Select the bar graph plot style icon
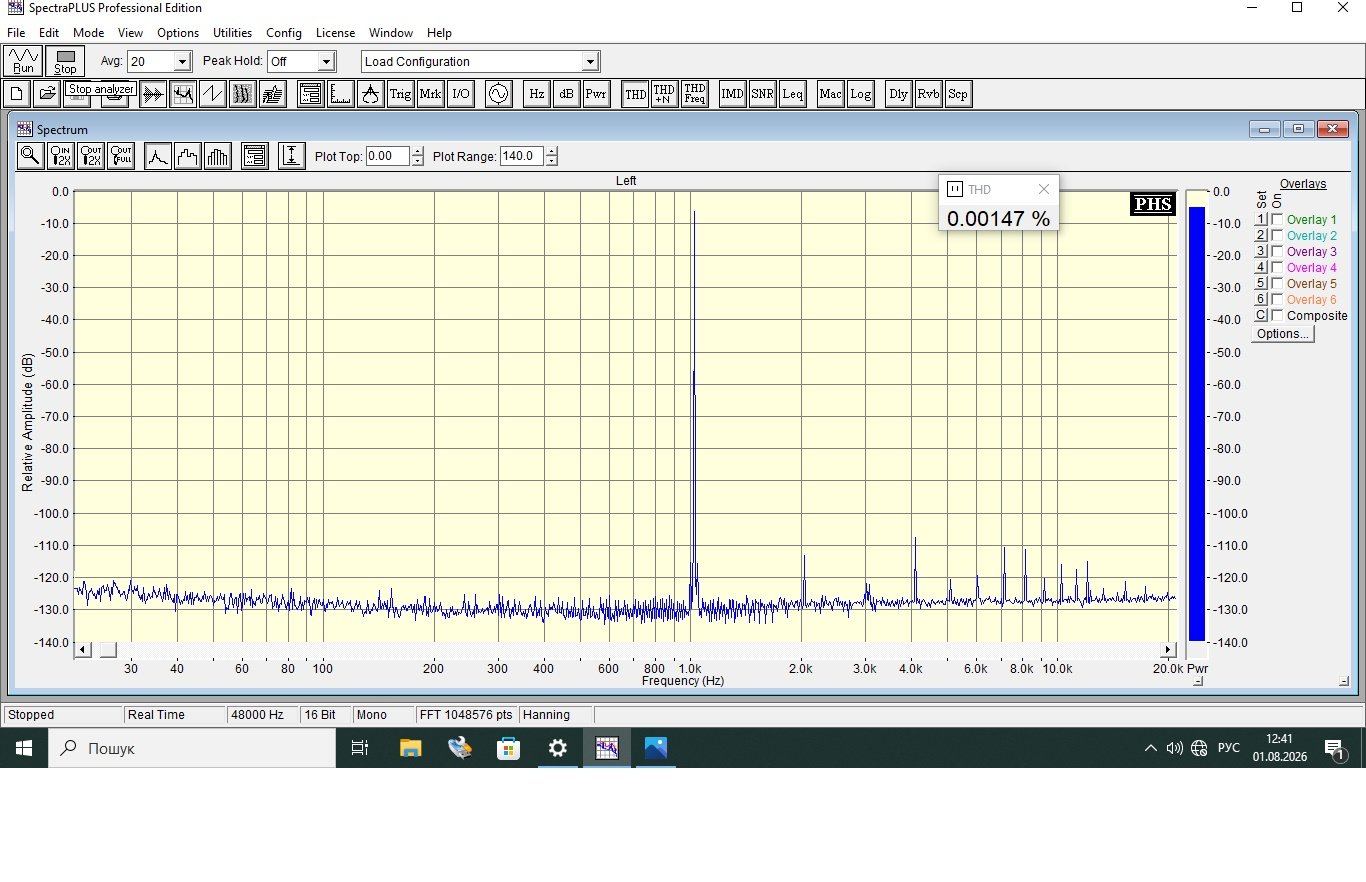The image size is (1366, 882). click(x=217, y=156)
